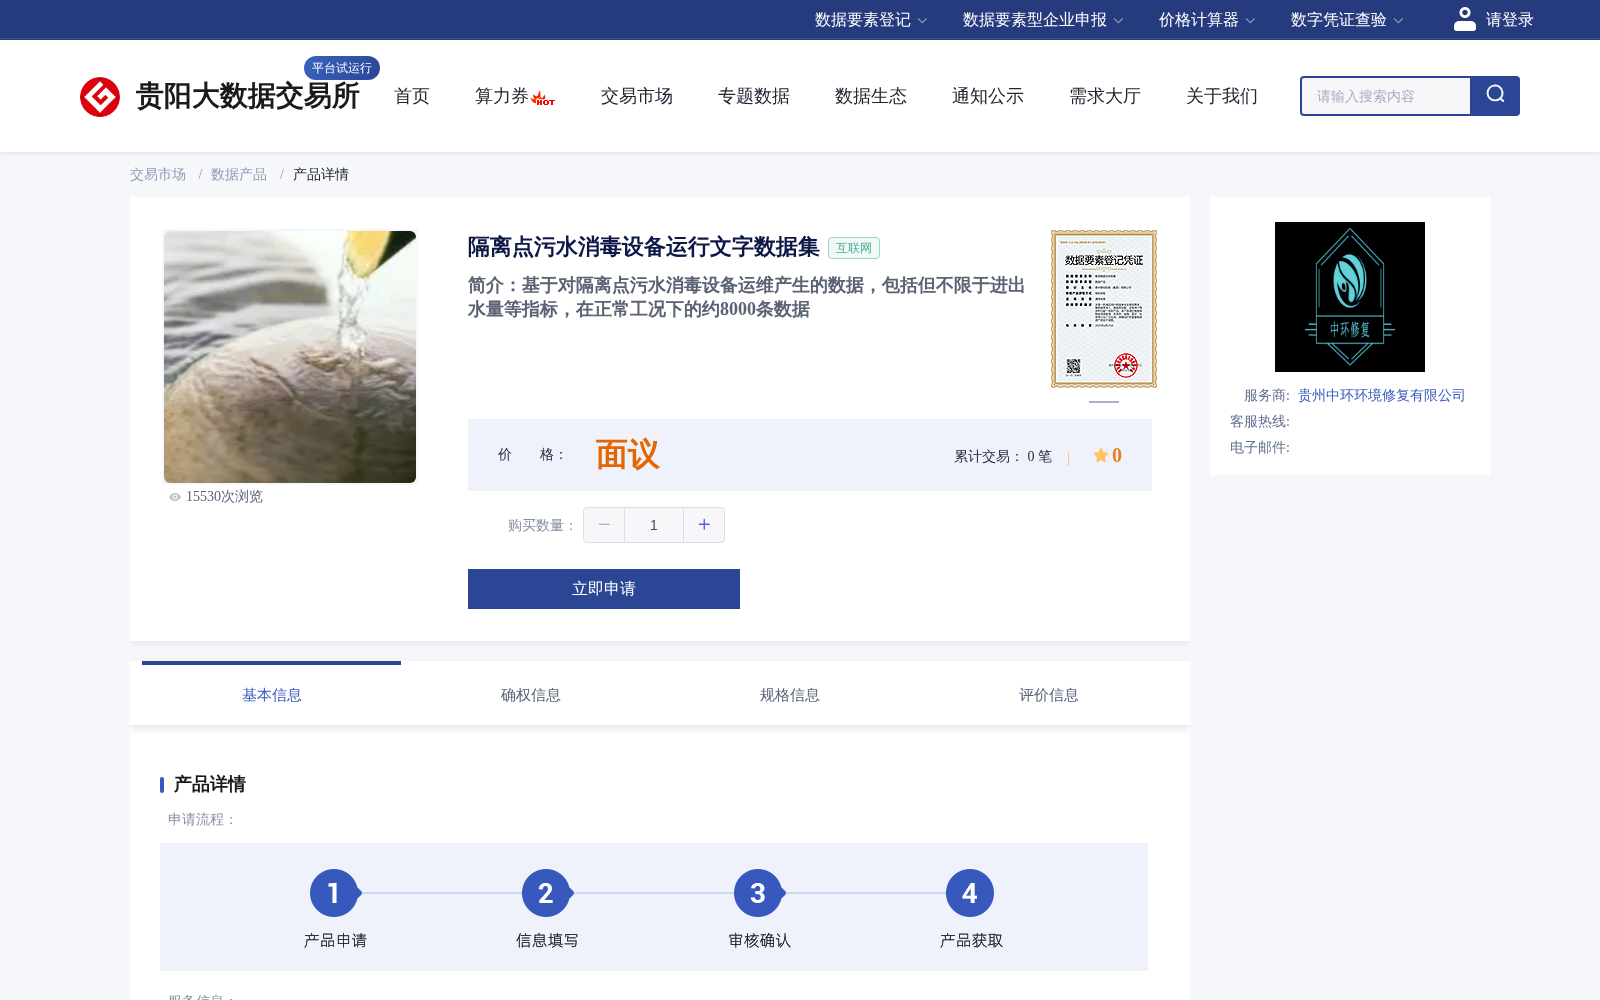Image resolution: width=1600 pixels, height=1000 pixels.
Task: Click the orange star favorite icon
Action: point(1100,455)
